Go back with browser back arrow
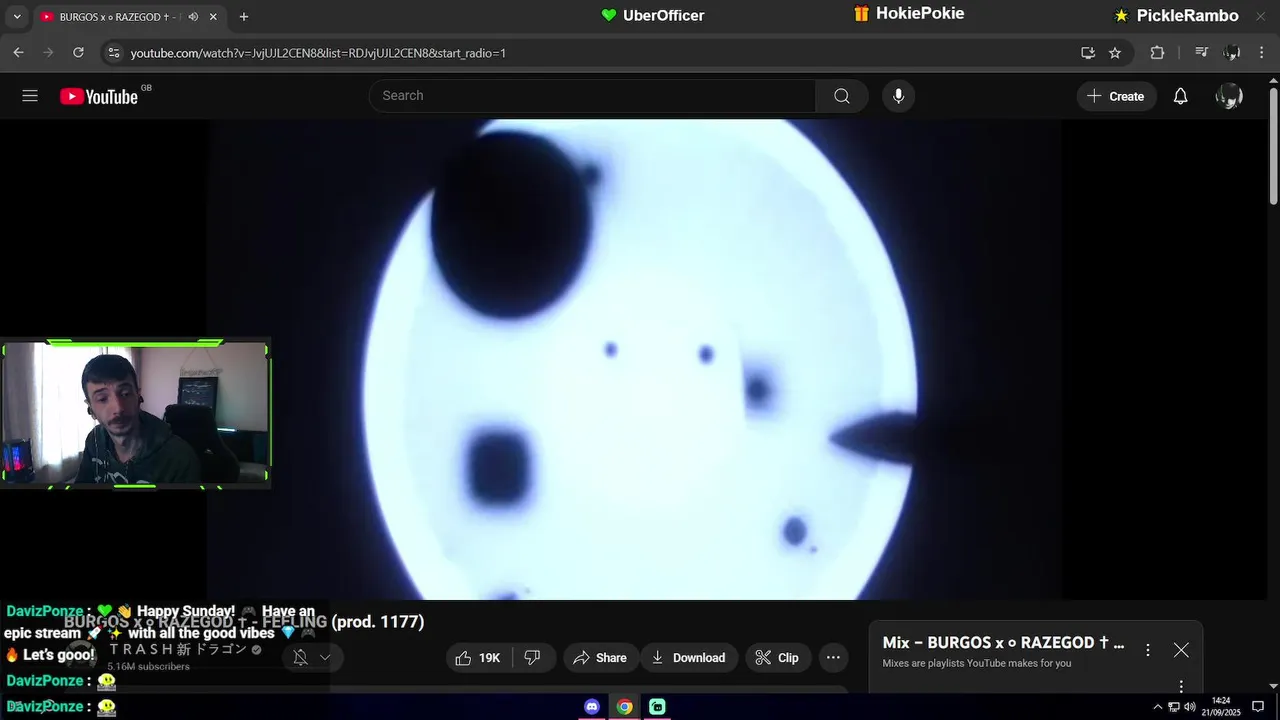 (18, 53)
